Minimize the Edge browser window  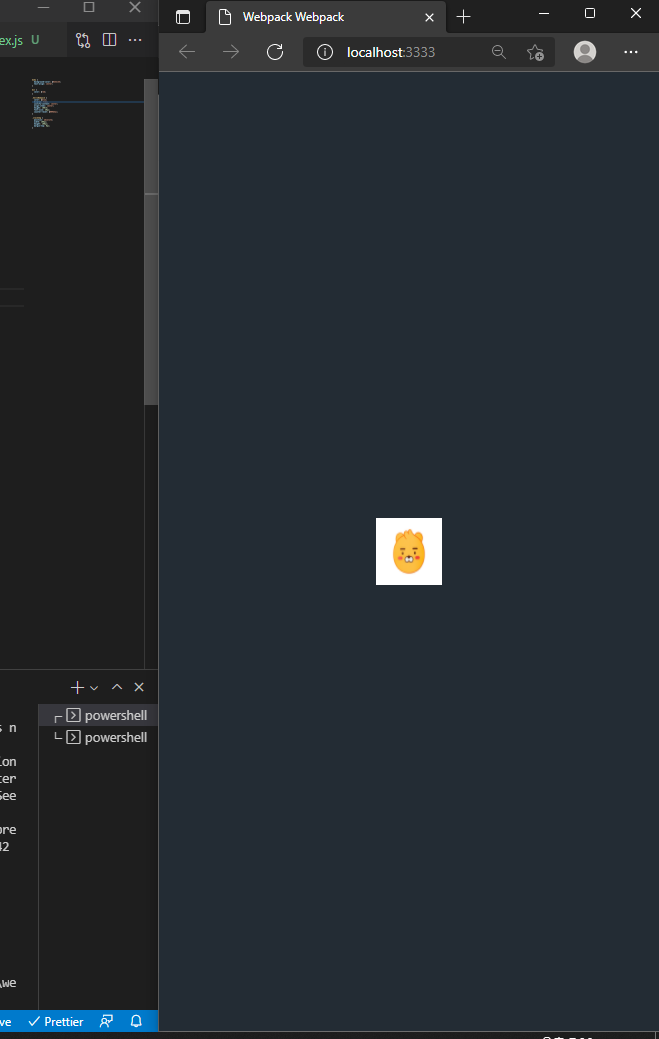tap(544, 13)
